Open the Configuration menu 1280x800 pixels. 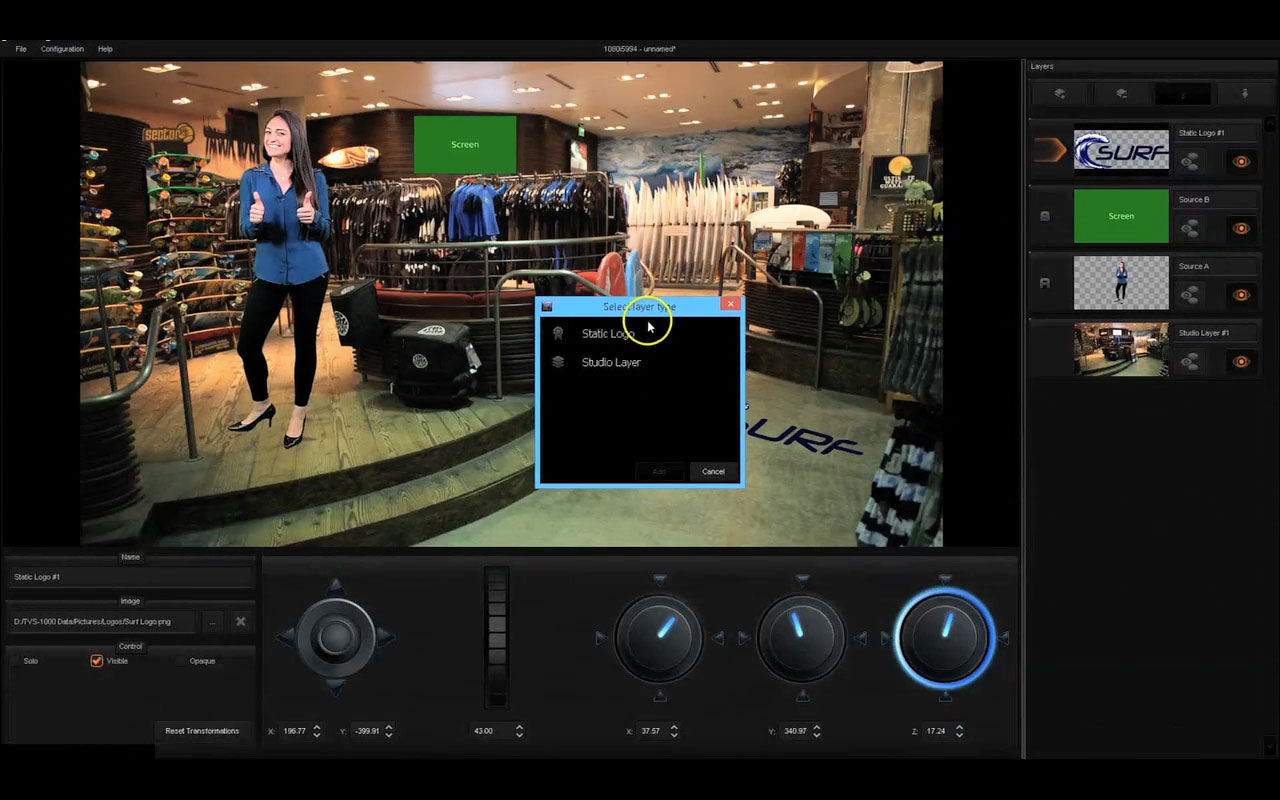click(x=62, y=48)
